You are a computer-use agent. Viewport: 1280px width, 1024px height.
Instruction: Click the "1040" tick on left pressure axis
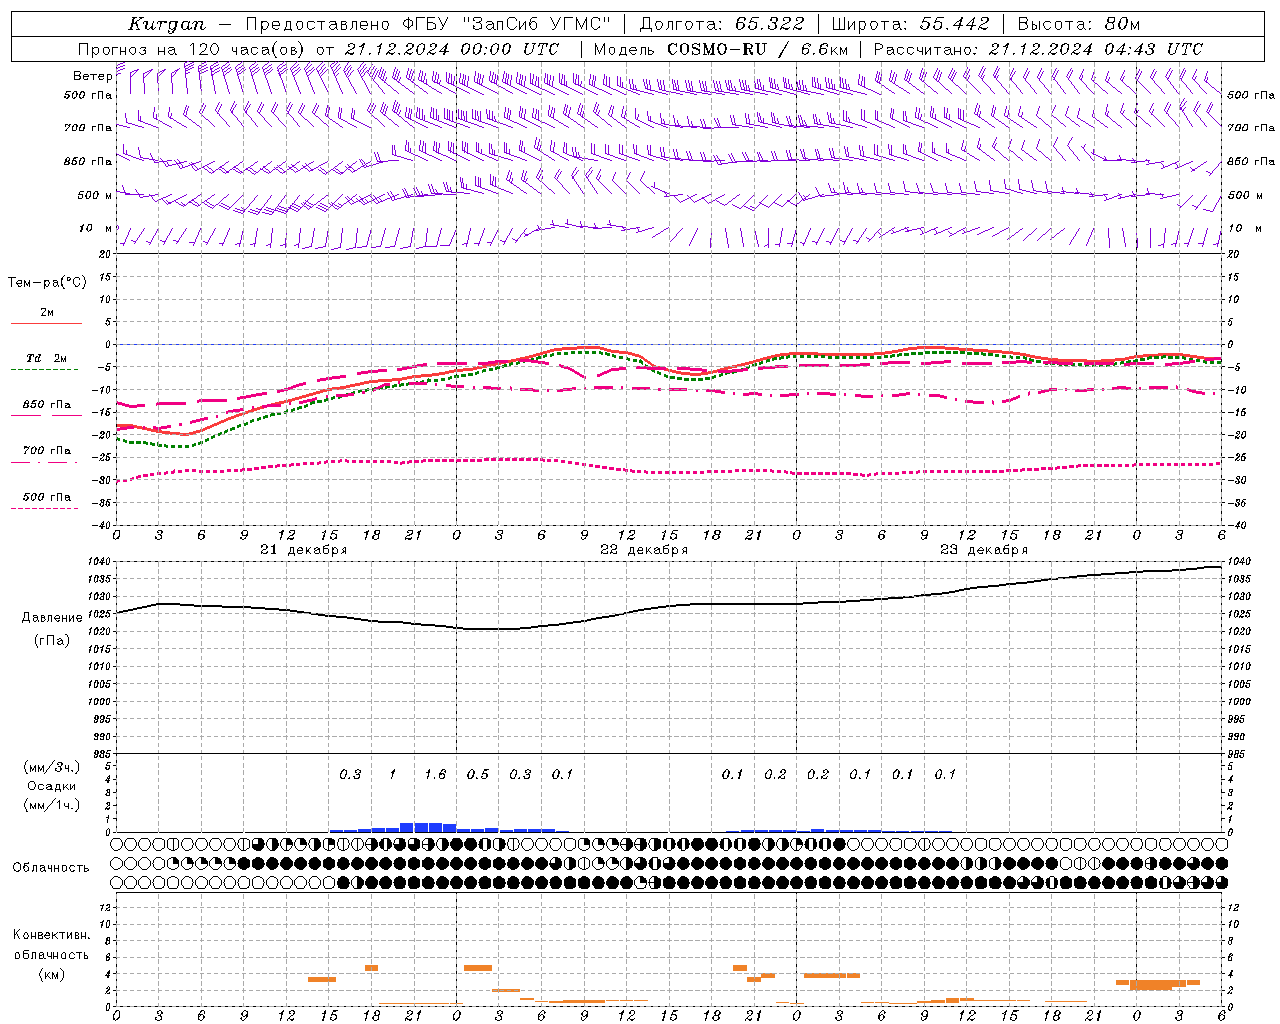tap(101, 562)
